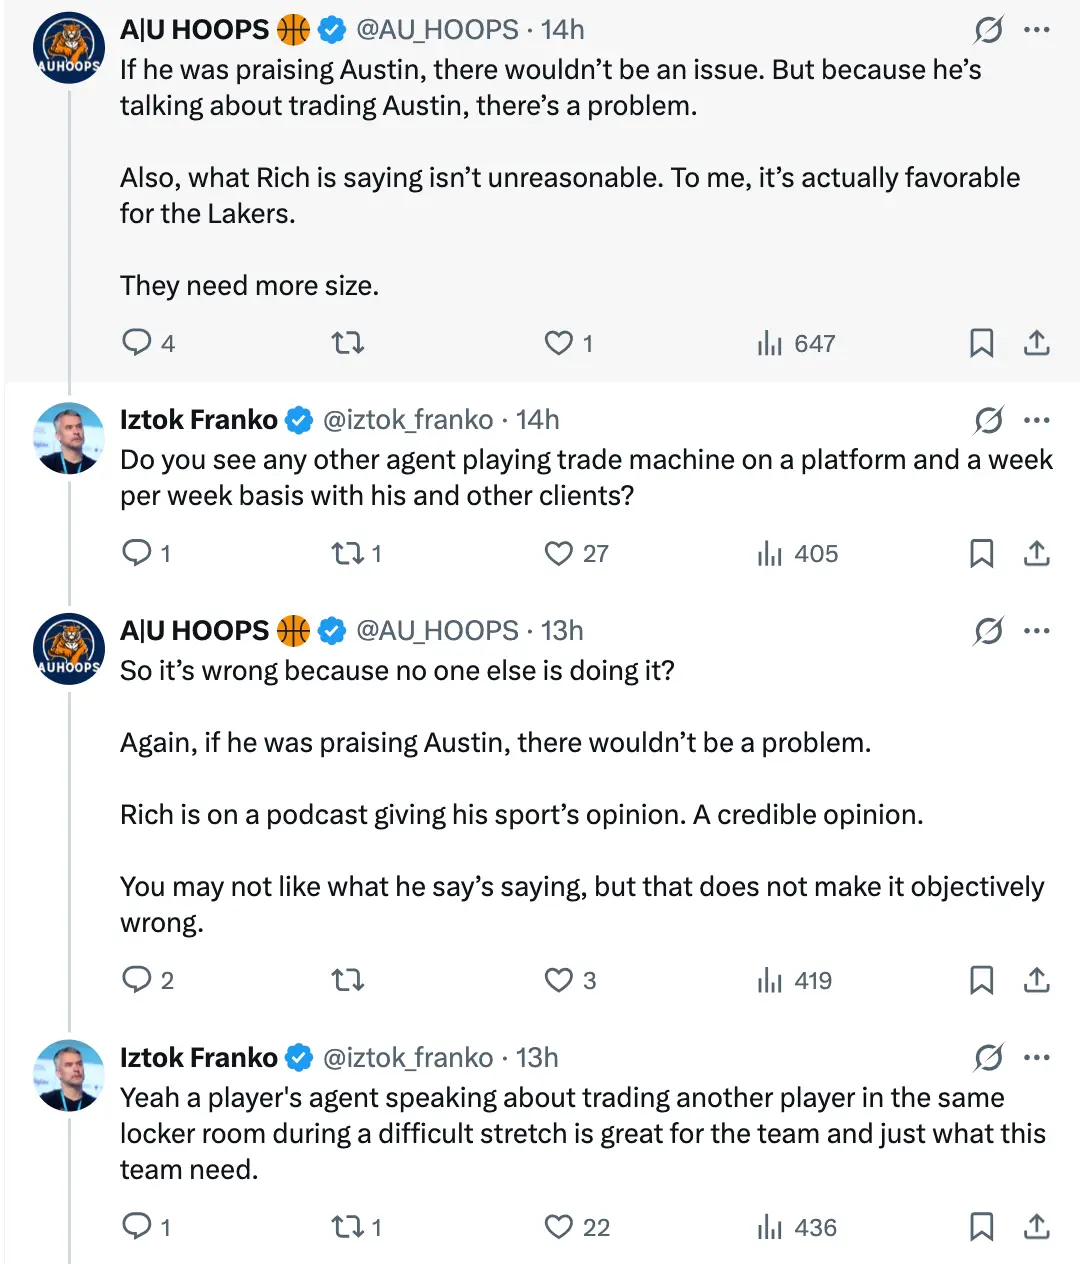Viewport: 1080px width, 1264px height.
Task: Click Grok icon on first Iztok Franko tweet
Action: (x=988, y=420)
